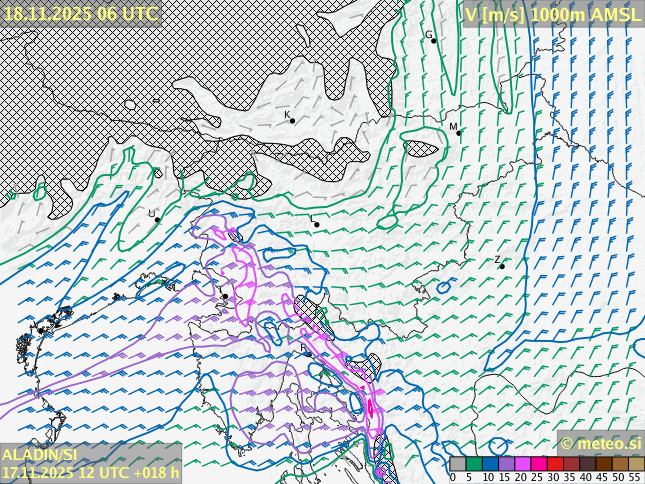The height and width of the screenshot is (484, 645).
Task: Click the purple 15 m/s legend swatch
Action: 506,464
